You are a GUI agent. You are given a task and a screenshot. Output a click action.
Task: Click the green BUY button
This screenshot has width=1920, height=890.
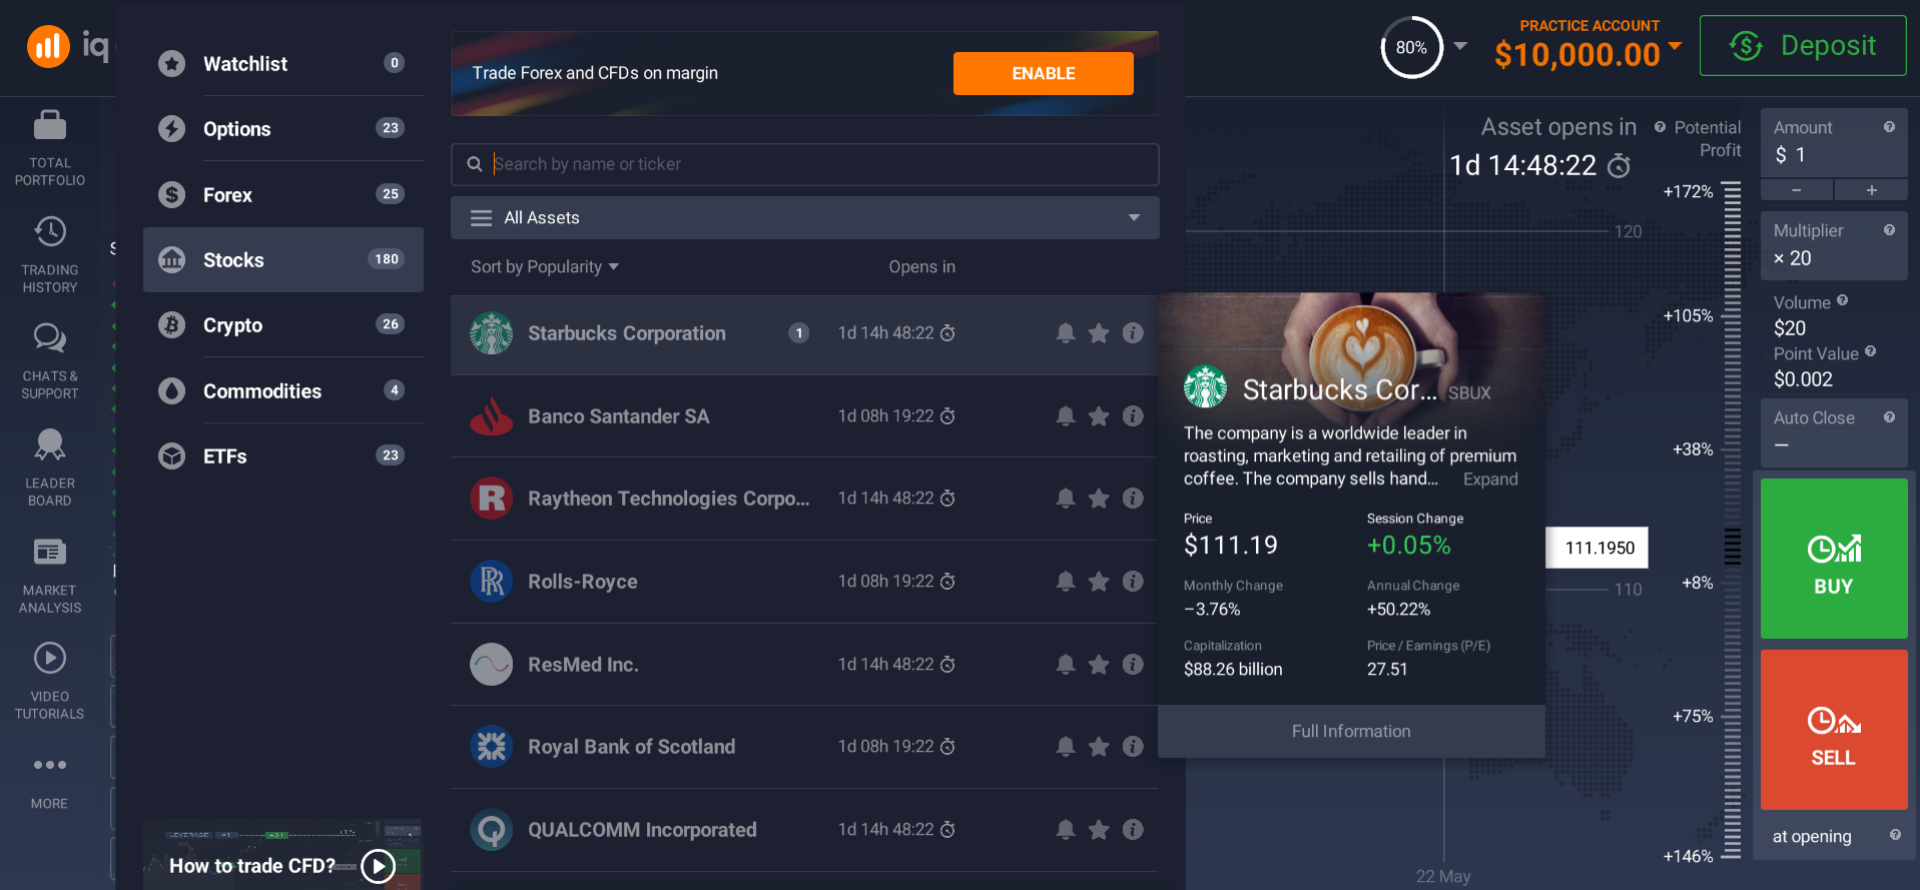point(1834,559)
